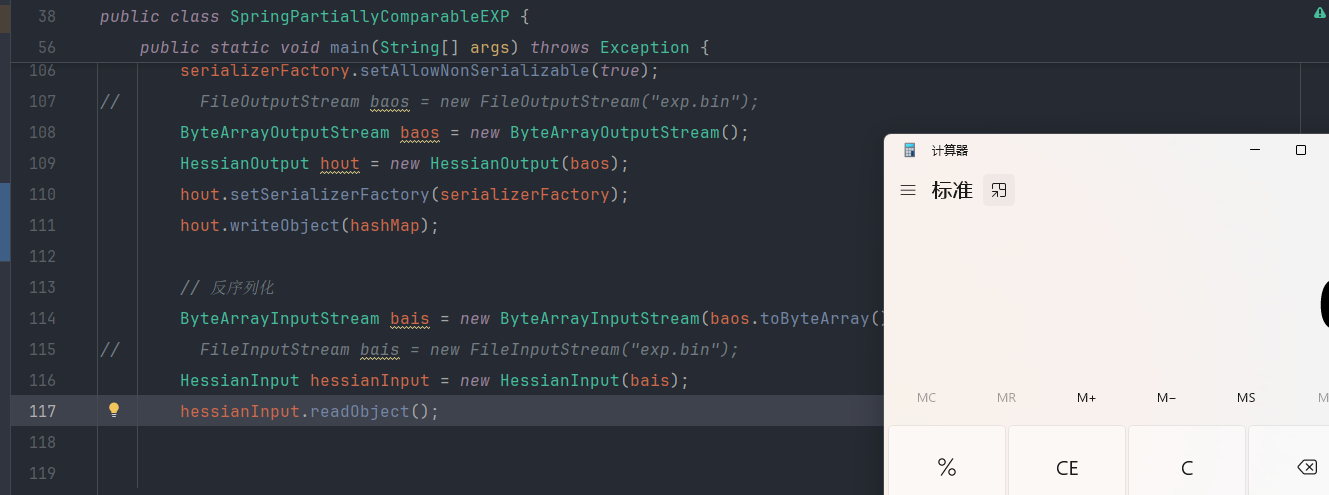The height and width of the screenshot is (495, 1329).
Task: Click the disabled MC memory clear button
Action: pos(927,398)
